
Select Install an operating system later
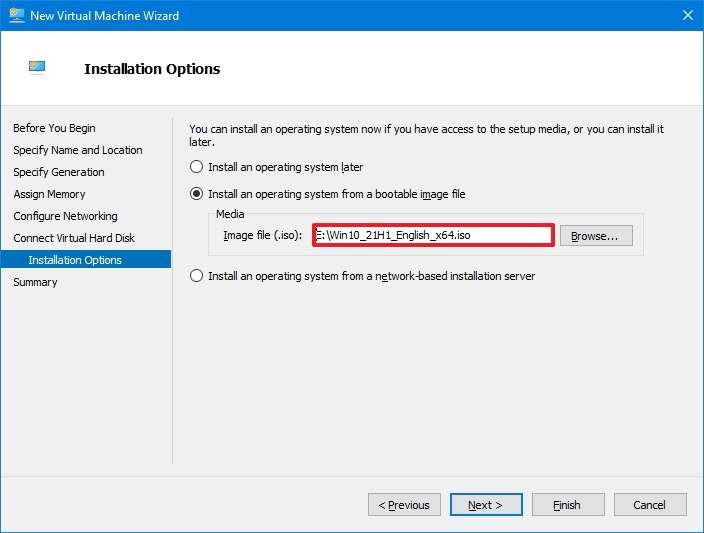point(196,167)
